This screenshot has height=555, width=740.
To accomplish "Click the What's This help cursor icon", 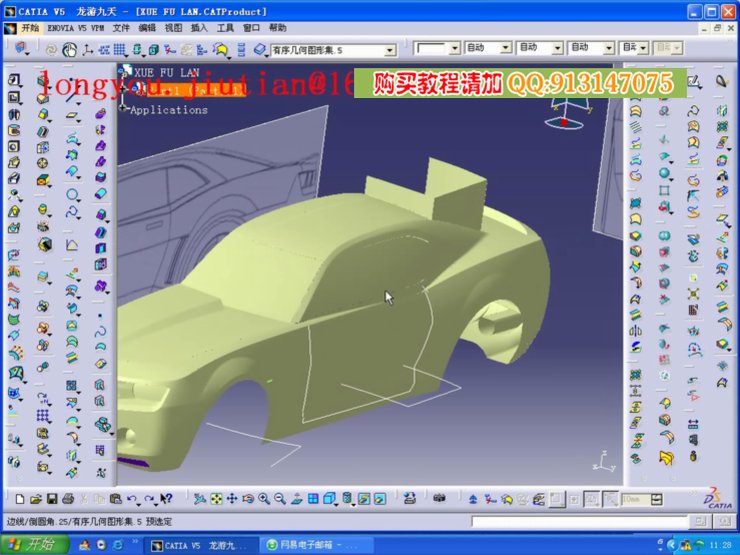I will click(166, 498).
